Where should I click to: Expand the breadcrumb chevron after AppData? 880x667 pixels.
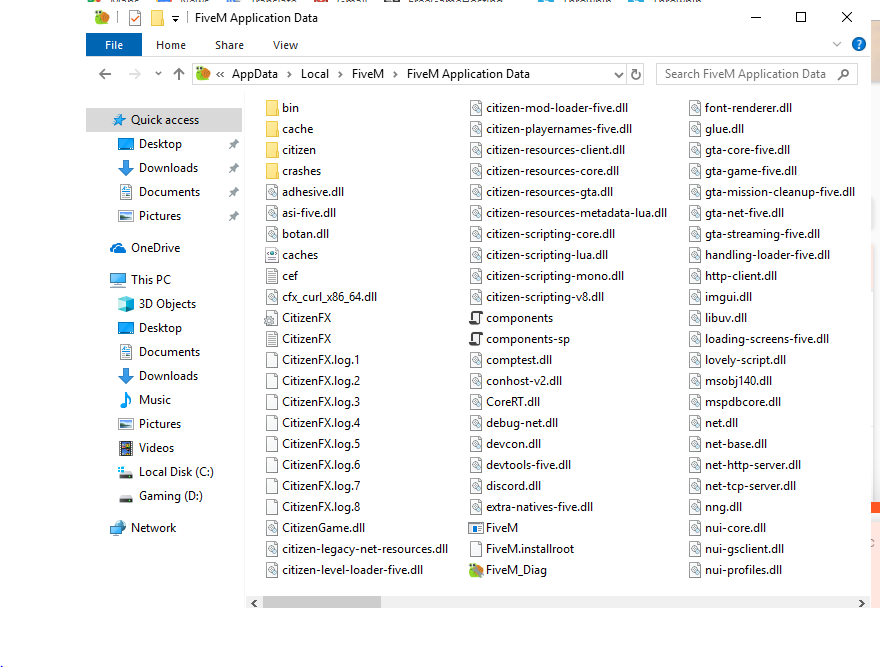pyautogui.click(x=289, y=74)
